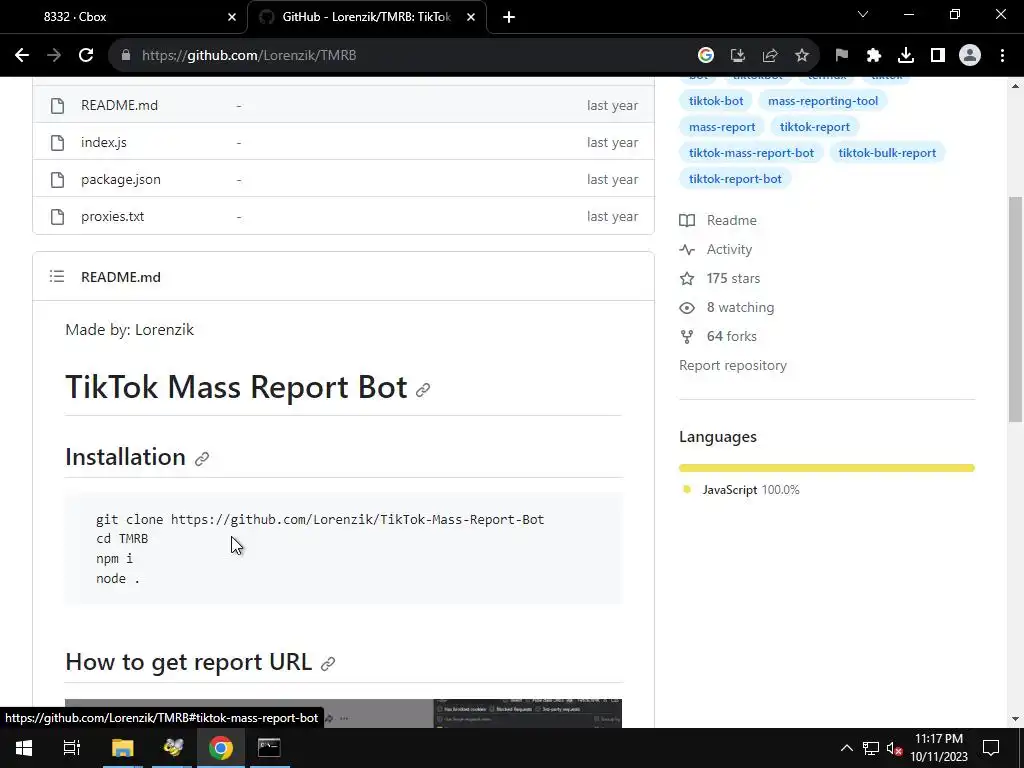The height and width of the screenshot is (768, 1024).
Task: Click link anchor beside How to get report URL
Action: coord(328,664)
